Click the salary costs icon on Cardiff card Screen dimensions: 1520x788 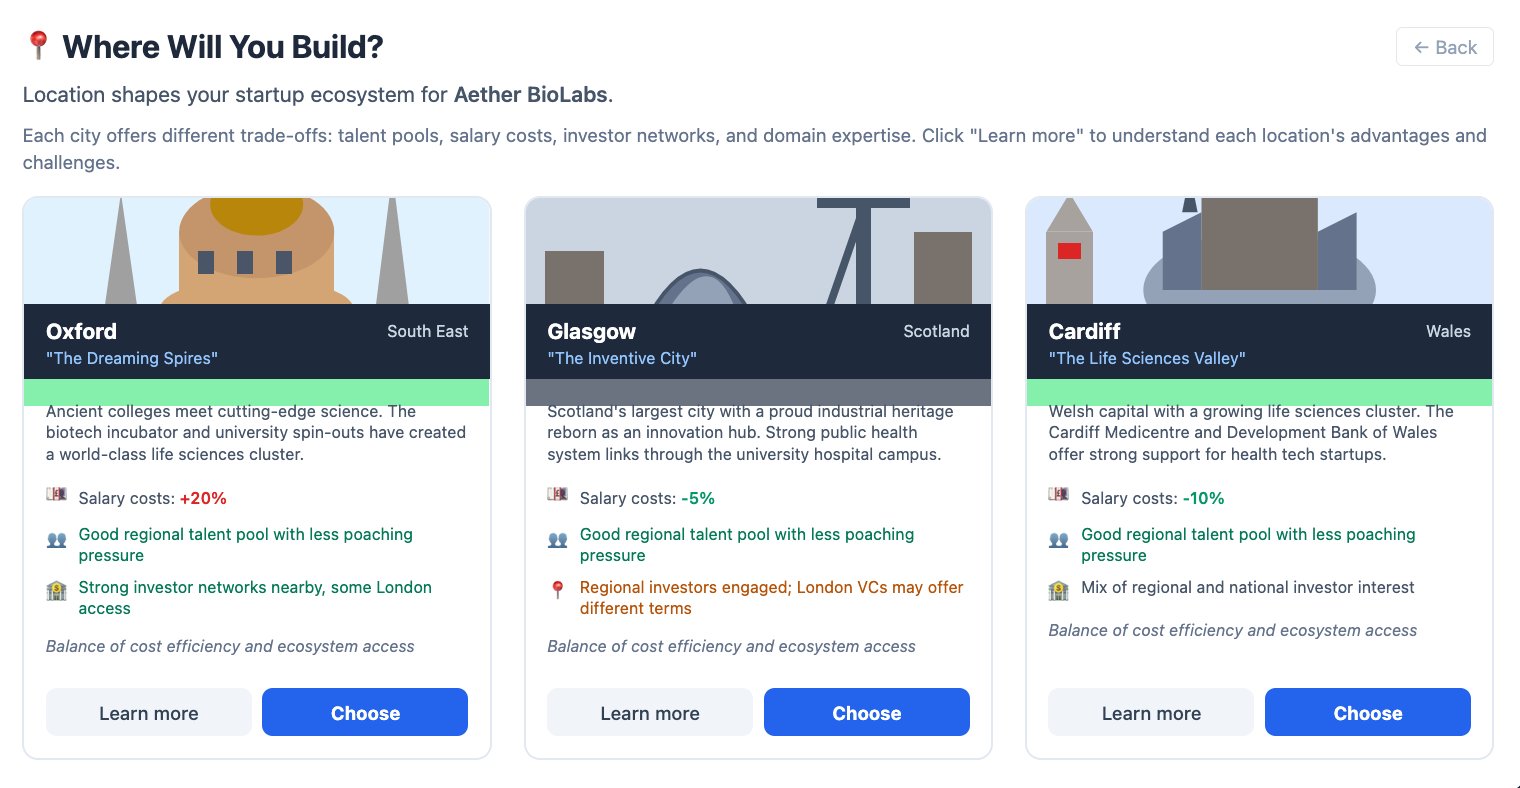pos(1058,495)
